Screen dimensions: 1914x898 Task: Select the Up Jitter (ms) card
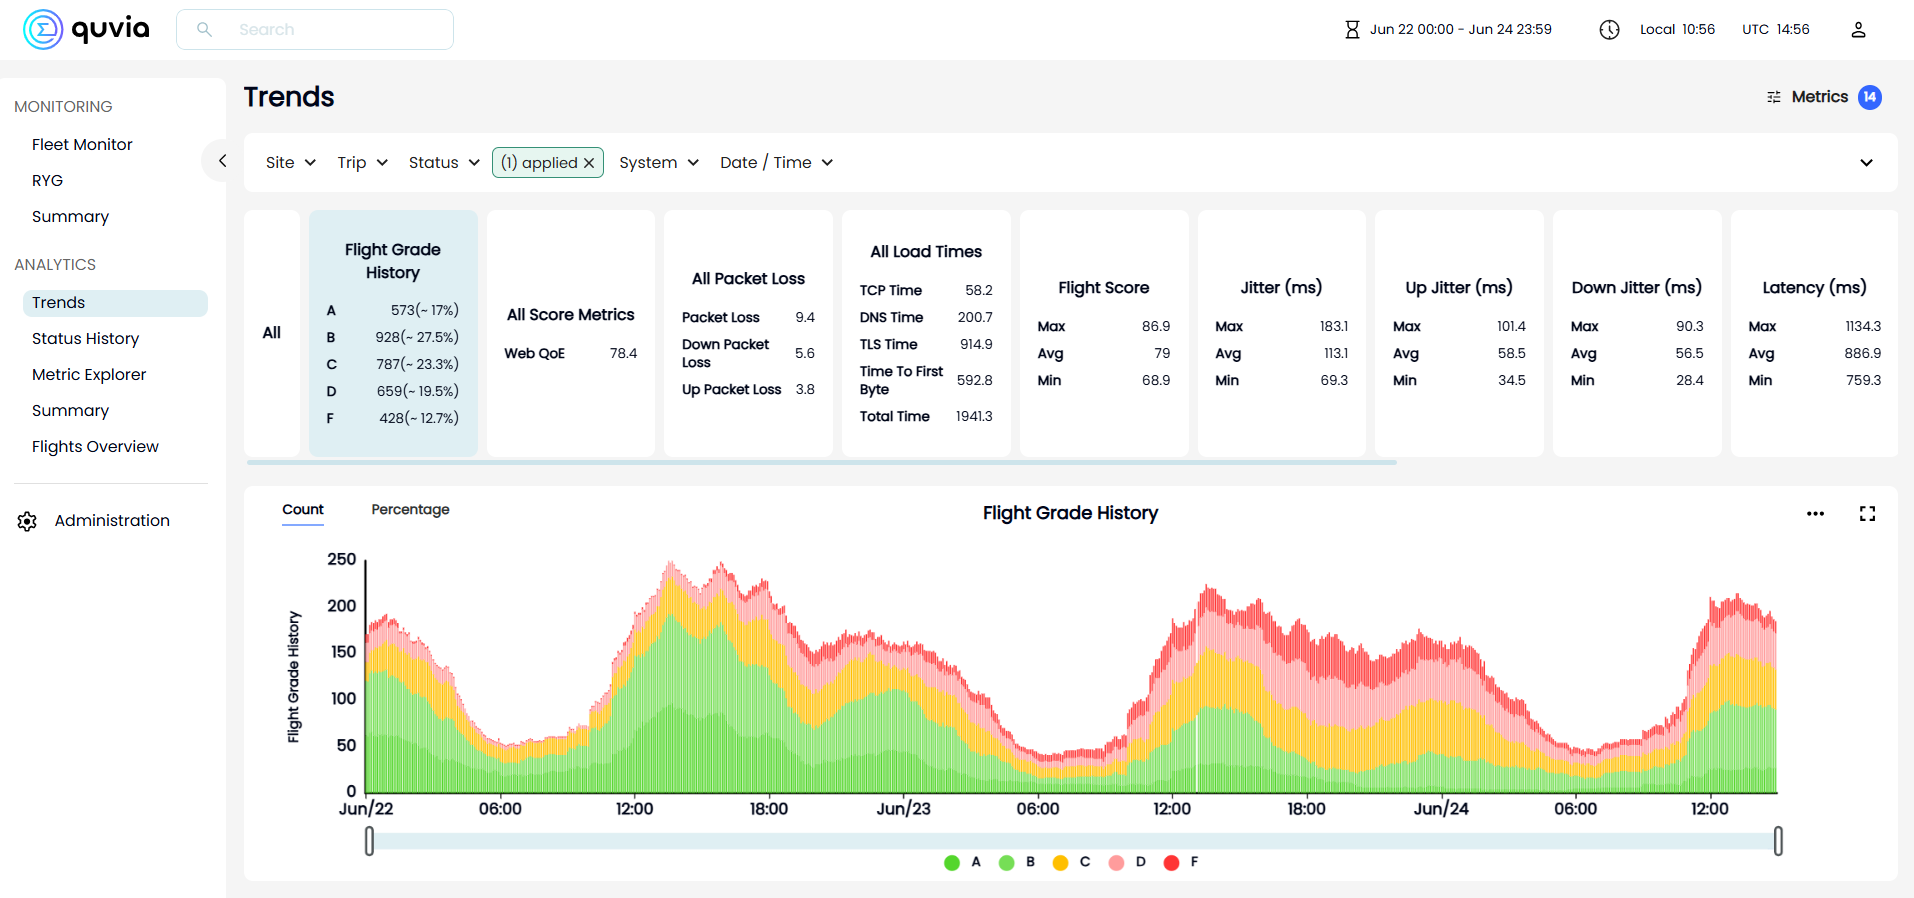pos(1459,333)
